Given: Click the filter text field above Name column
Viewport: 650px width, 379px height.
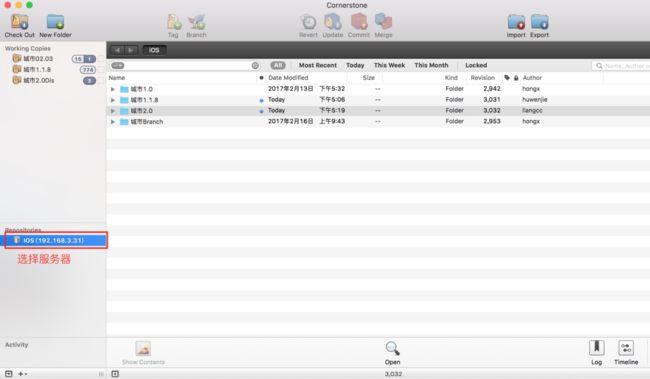Looking at the screenshot, I should coord(184,66).
